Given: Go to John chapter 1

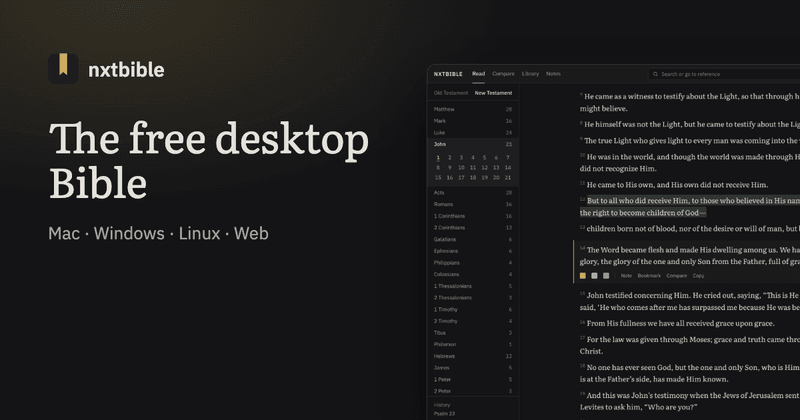Looking at the screenshot, I should point(438,158).
